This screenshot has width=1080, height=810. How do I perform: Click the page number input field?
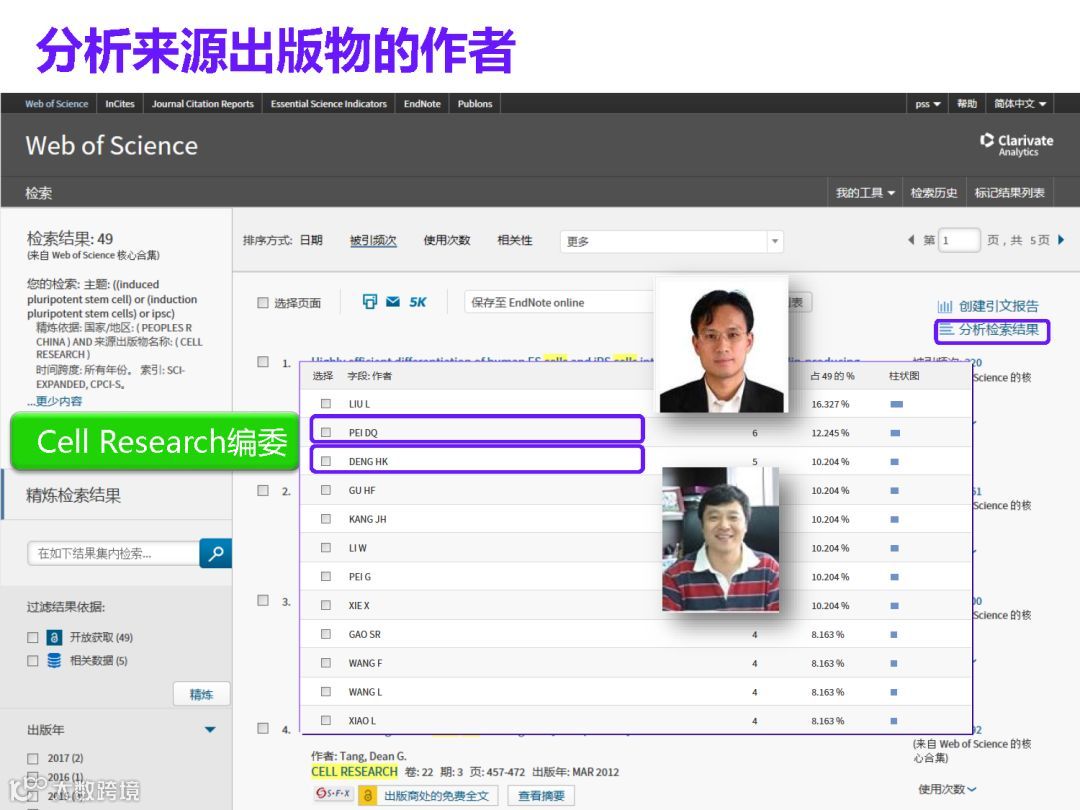tap(959, 240)
